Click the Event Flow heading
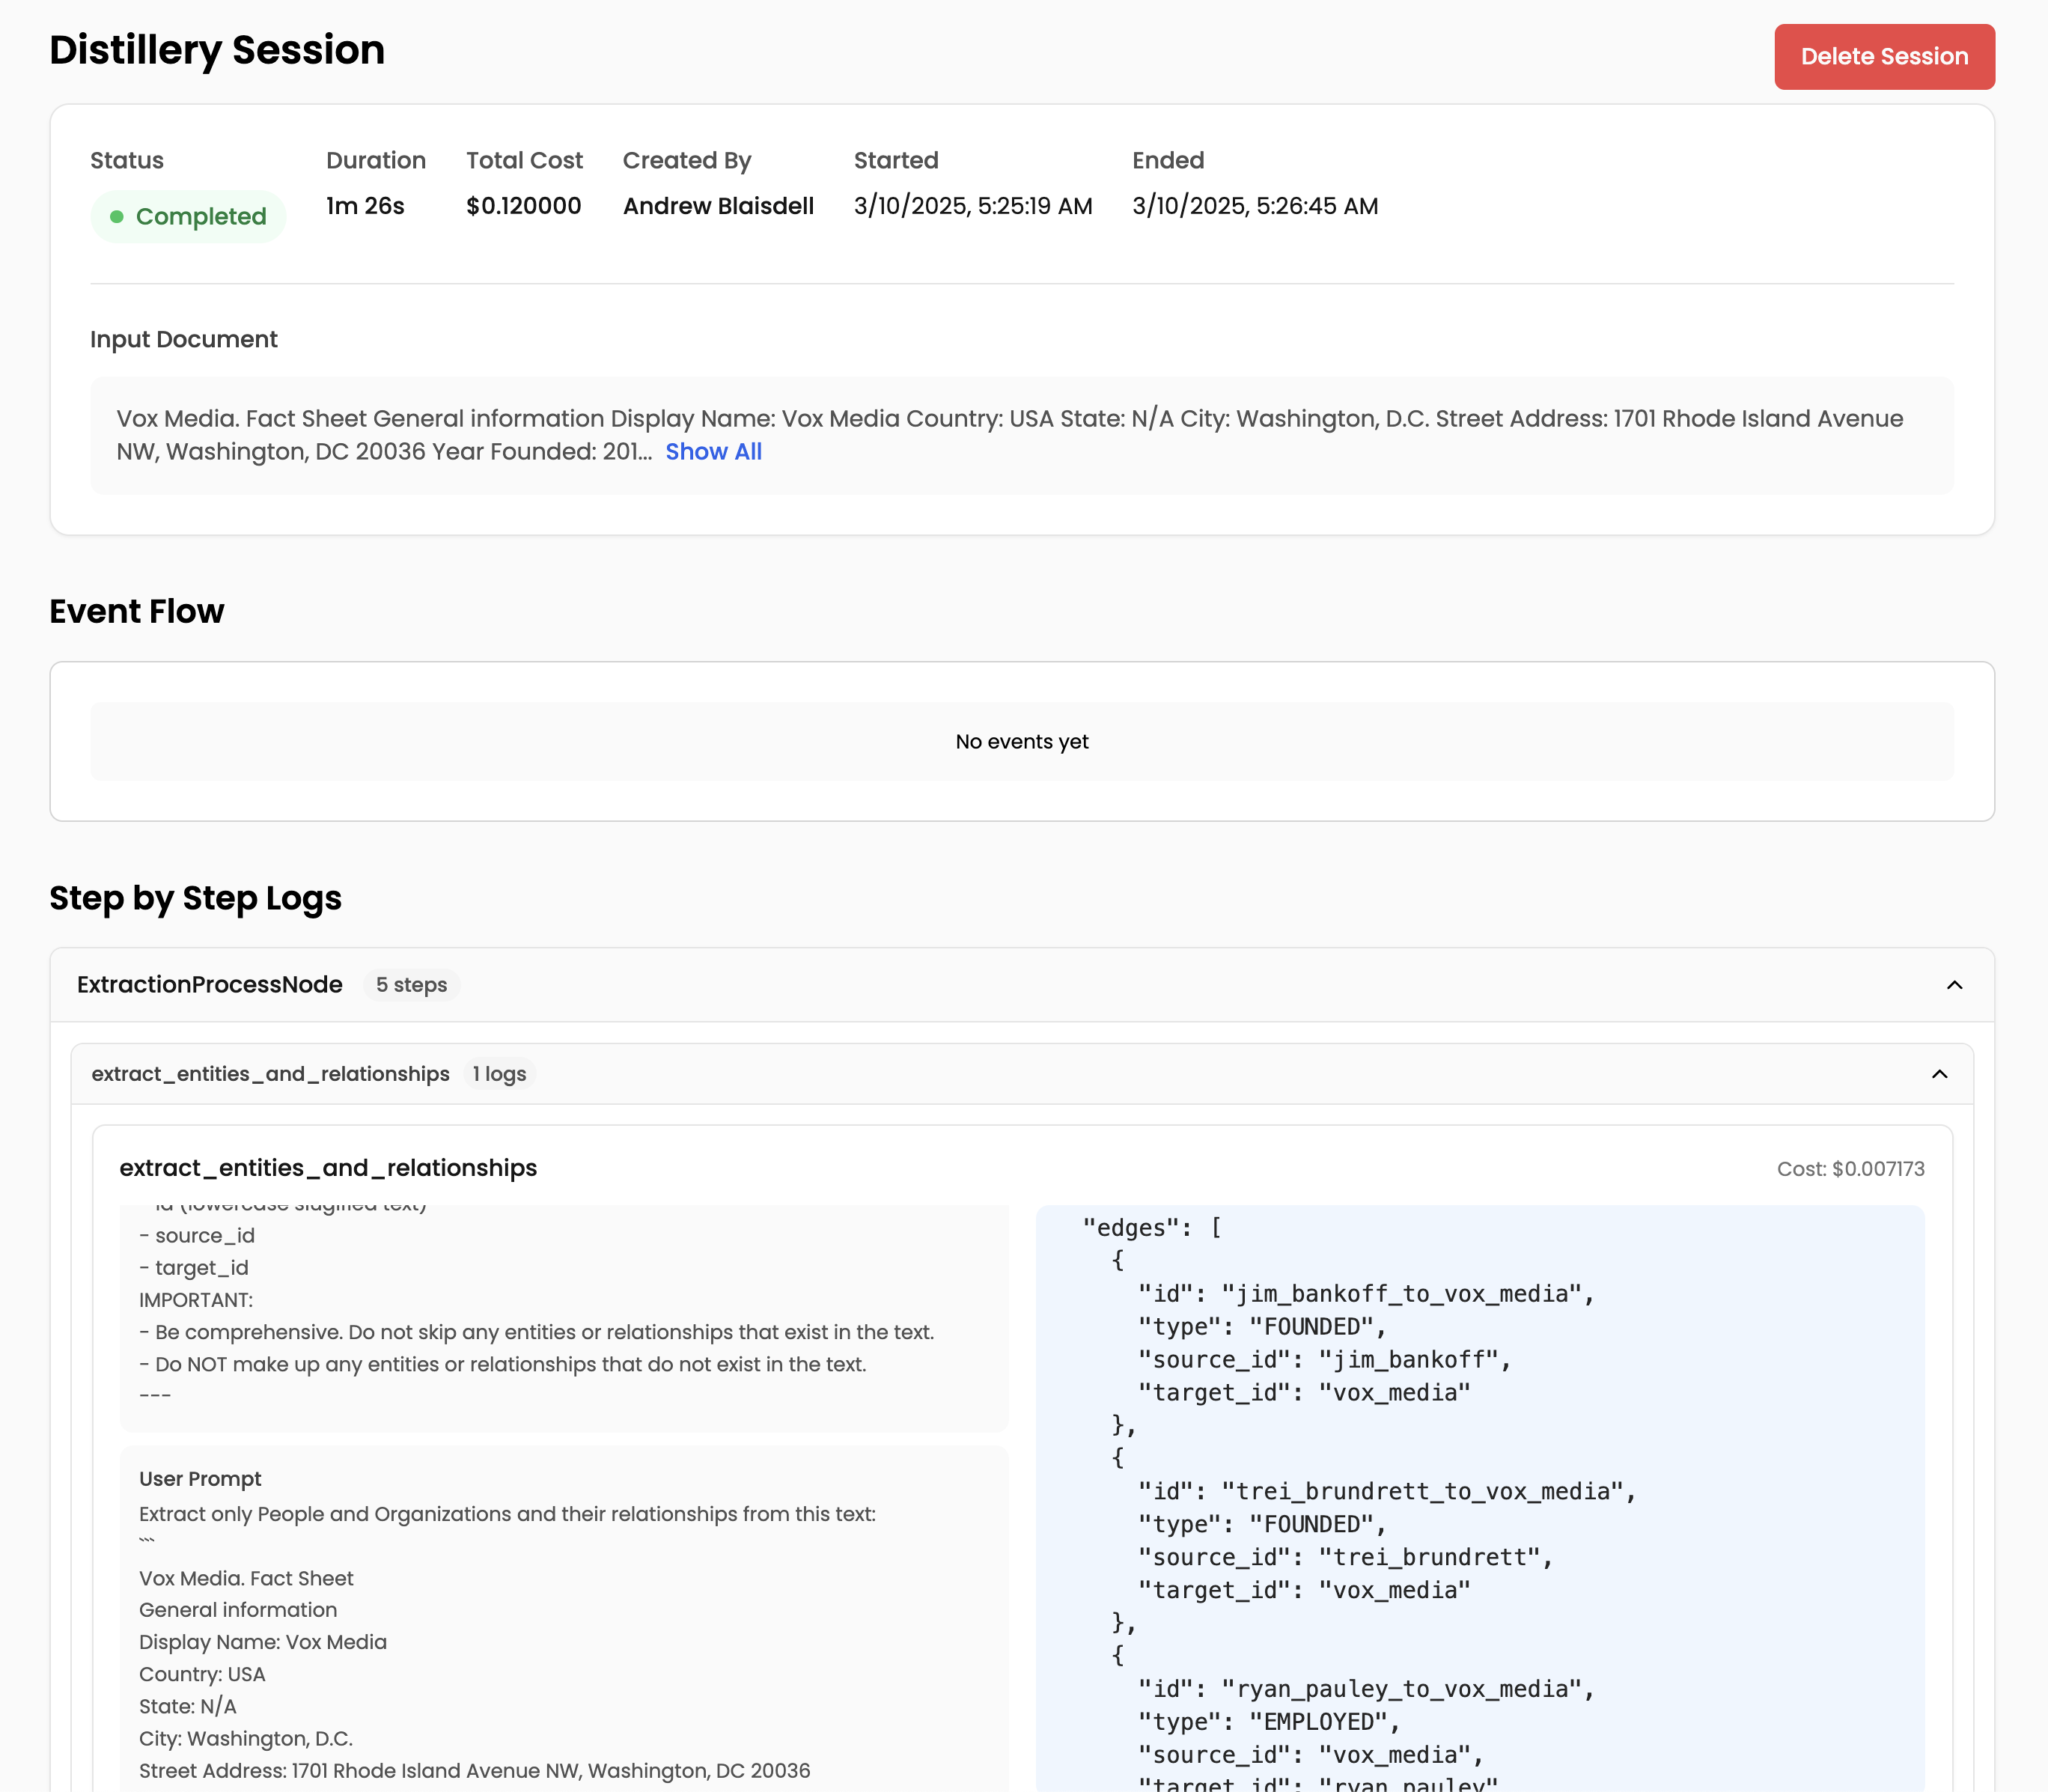2048x1792 pixels. 137,611
